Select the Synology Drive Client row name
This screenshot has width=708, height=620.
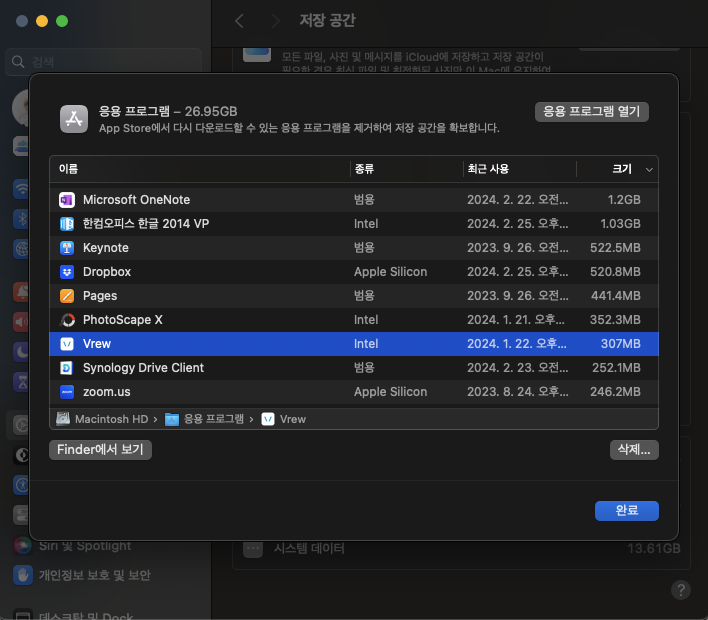point(144,368)
